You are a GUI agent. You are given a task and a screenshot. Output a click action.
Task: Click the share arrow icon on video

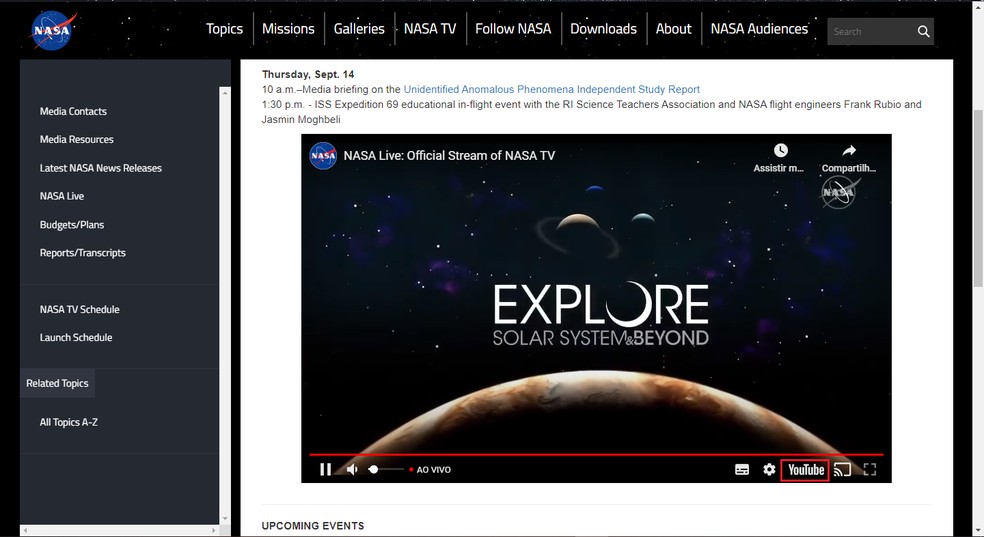click(848, 151)
